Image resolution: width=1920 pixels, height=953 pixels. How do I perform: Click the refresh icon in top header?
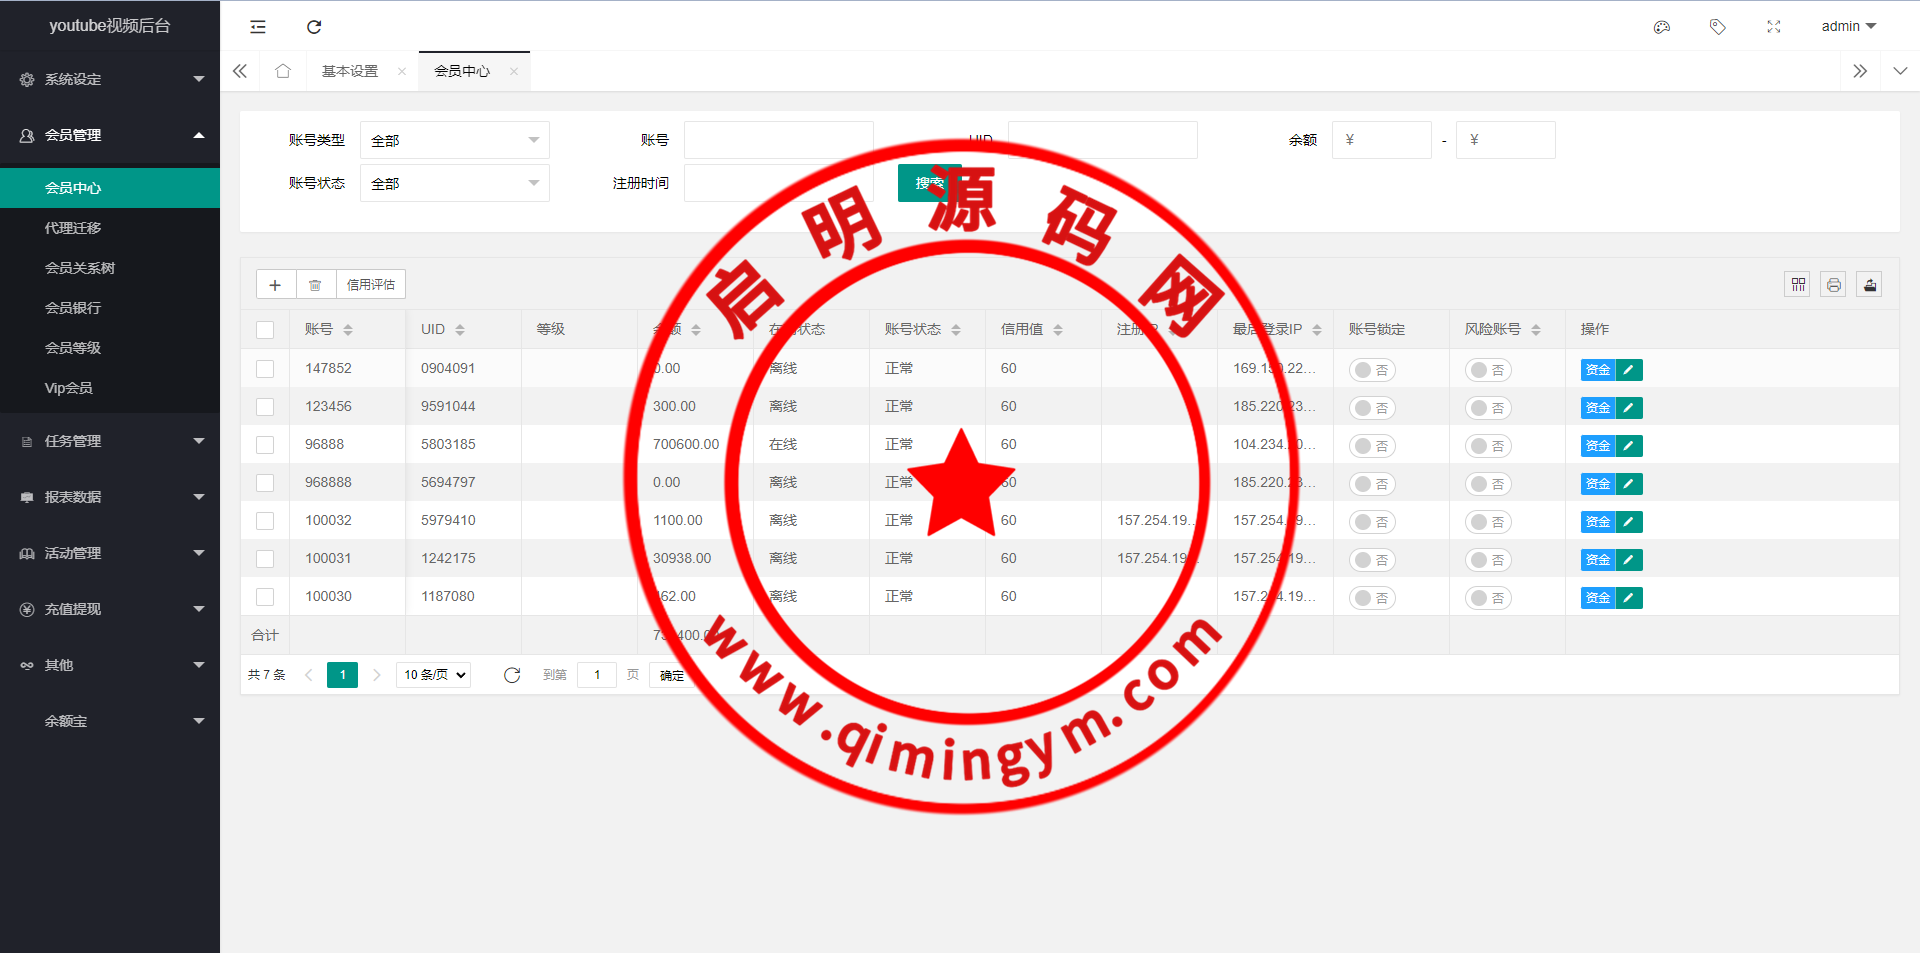click(x=314, y=27)
